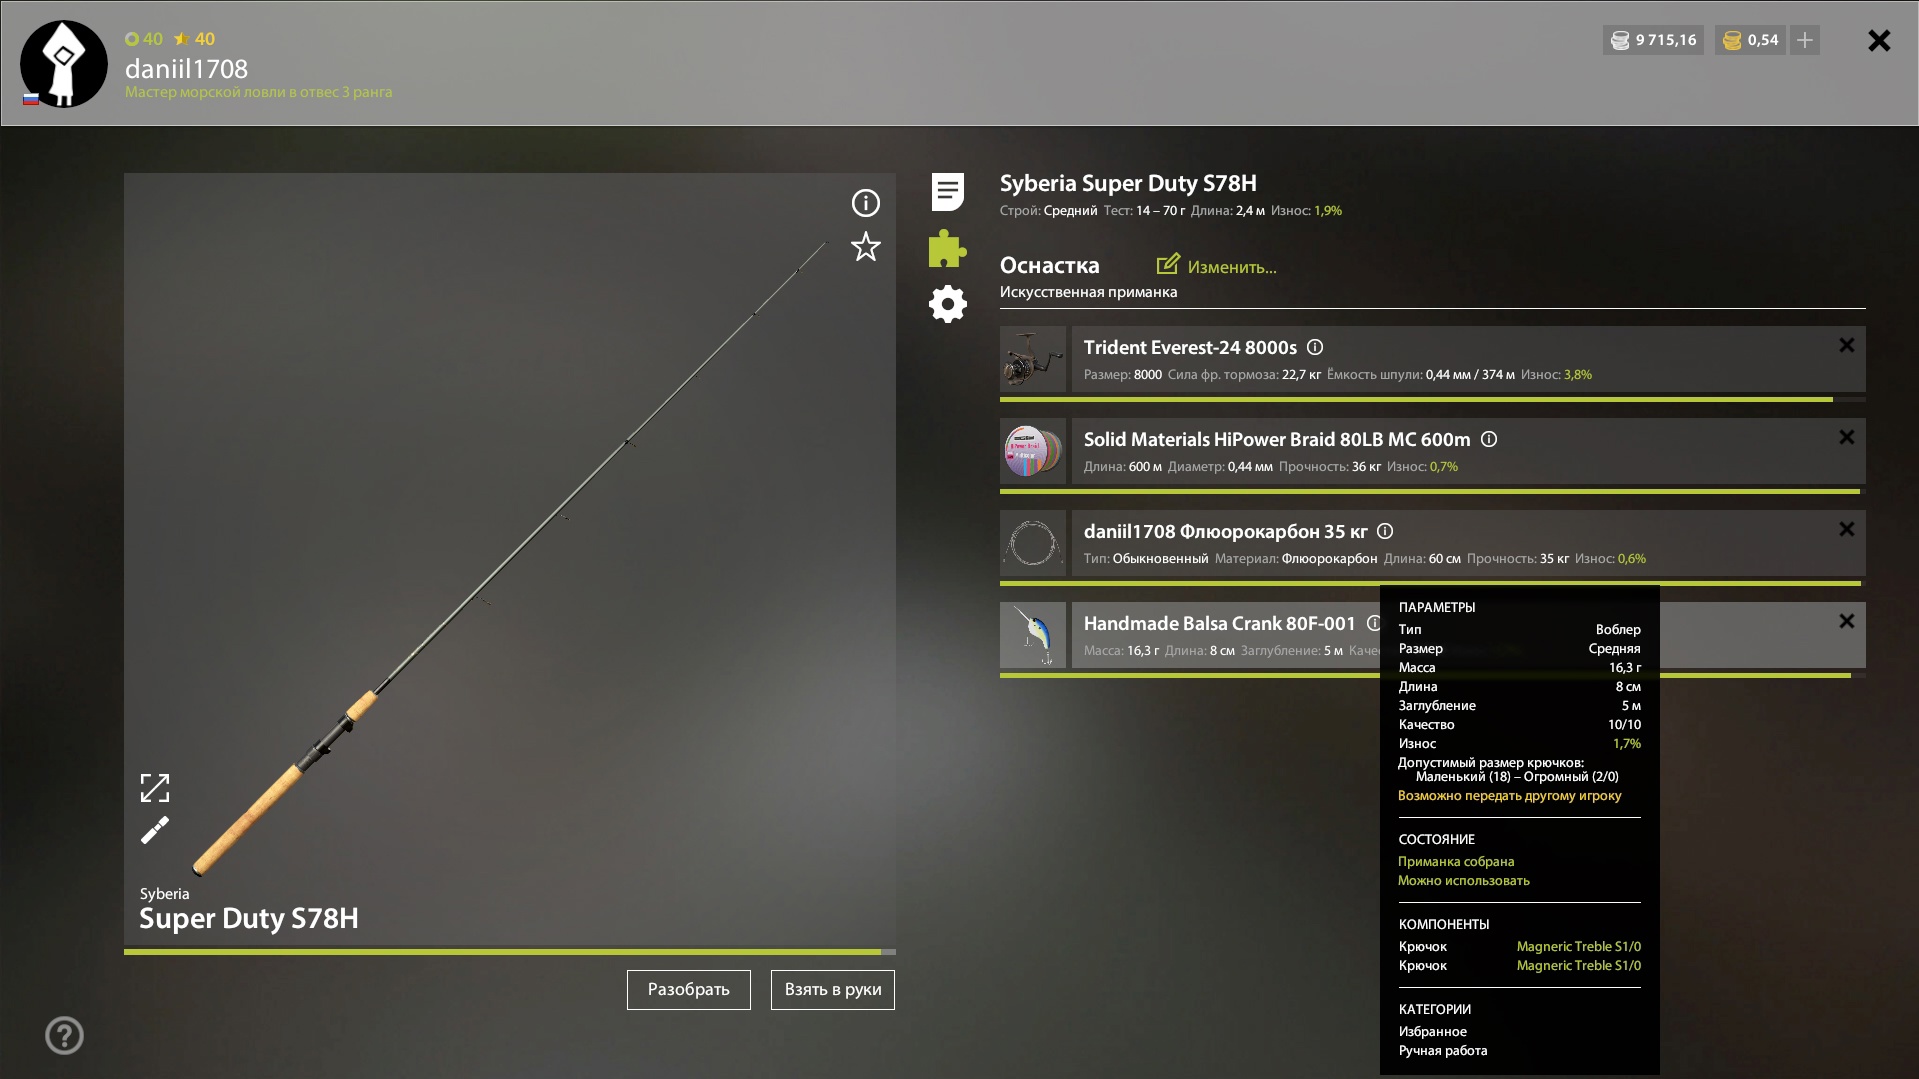
Task: Click the first Magneric Treble S1/0 hook link
Action: point(1578,946)
